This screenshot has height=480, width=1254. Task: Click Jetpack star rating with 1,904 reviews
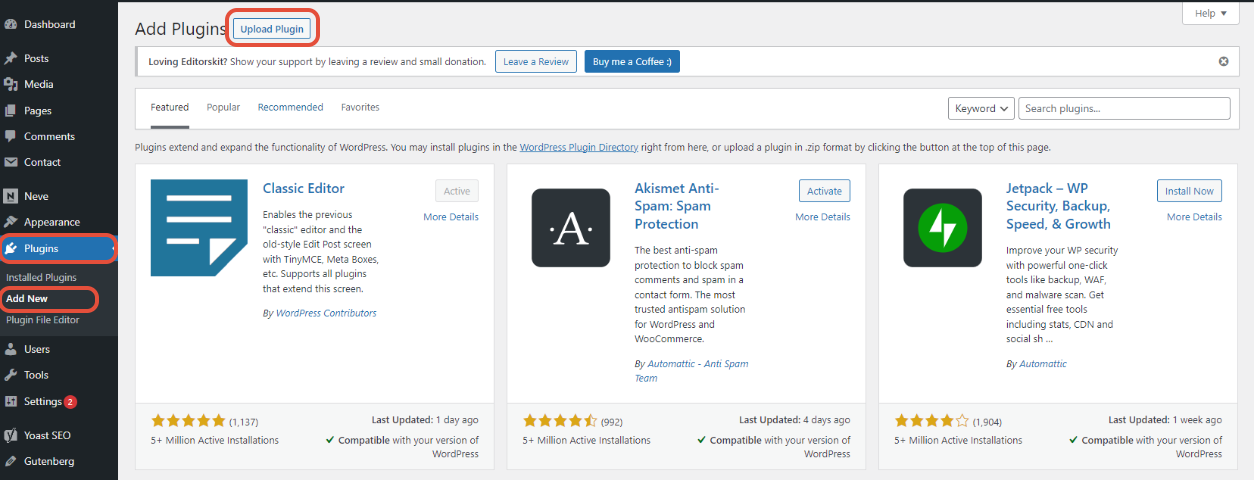click(932, 421)
